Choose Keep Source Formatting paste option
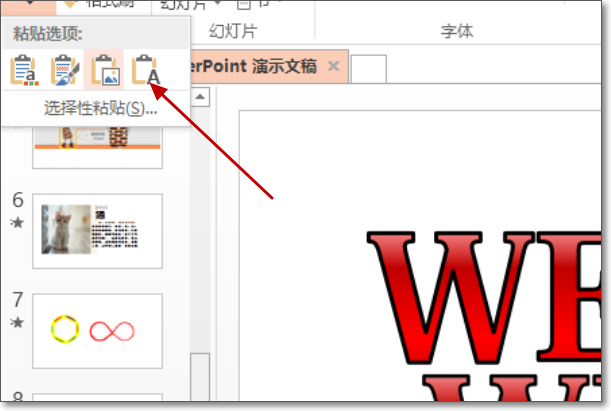This screenshot has width=611, height=411. click(65, 70)
